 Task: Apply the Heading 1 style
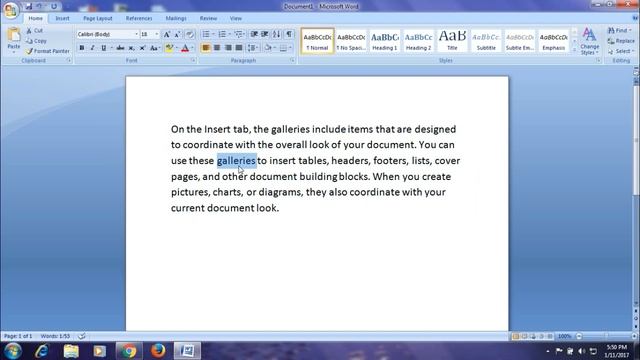click(x=384, y=41)
